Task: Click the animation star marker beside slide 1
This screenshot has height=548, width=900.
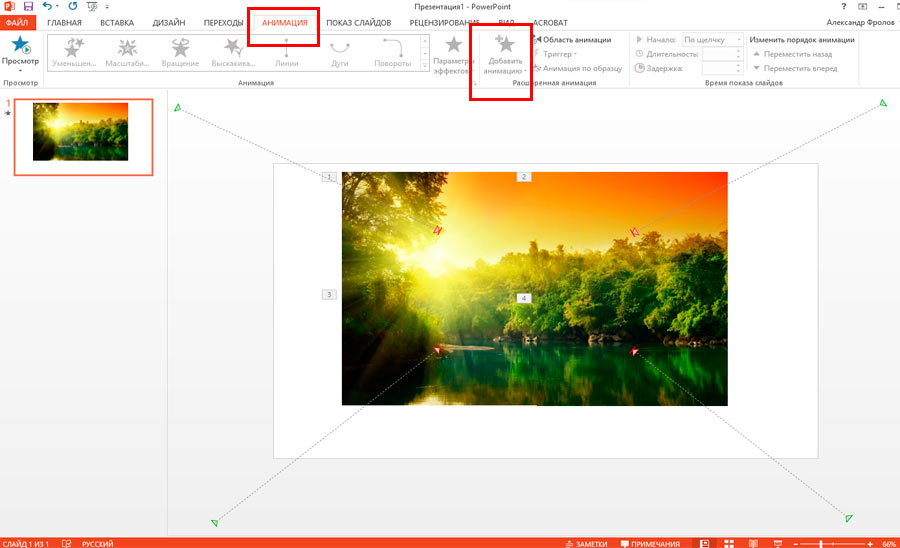Action: [x=7, y=114]
